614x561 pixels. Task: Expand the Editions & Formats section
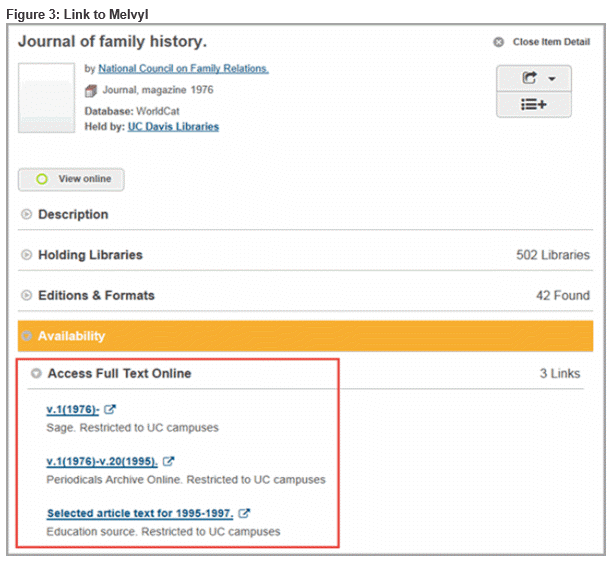(x=26, y=295)
